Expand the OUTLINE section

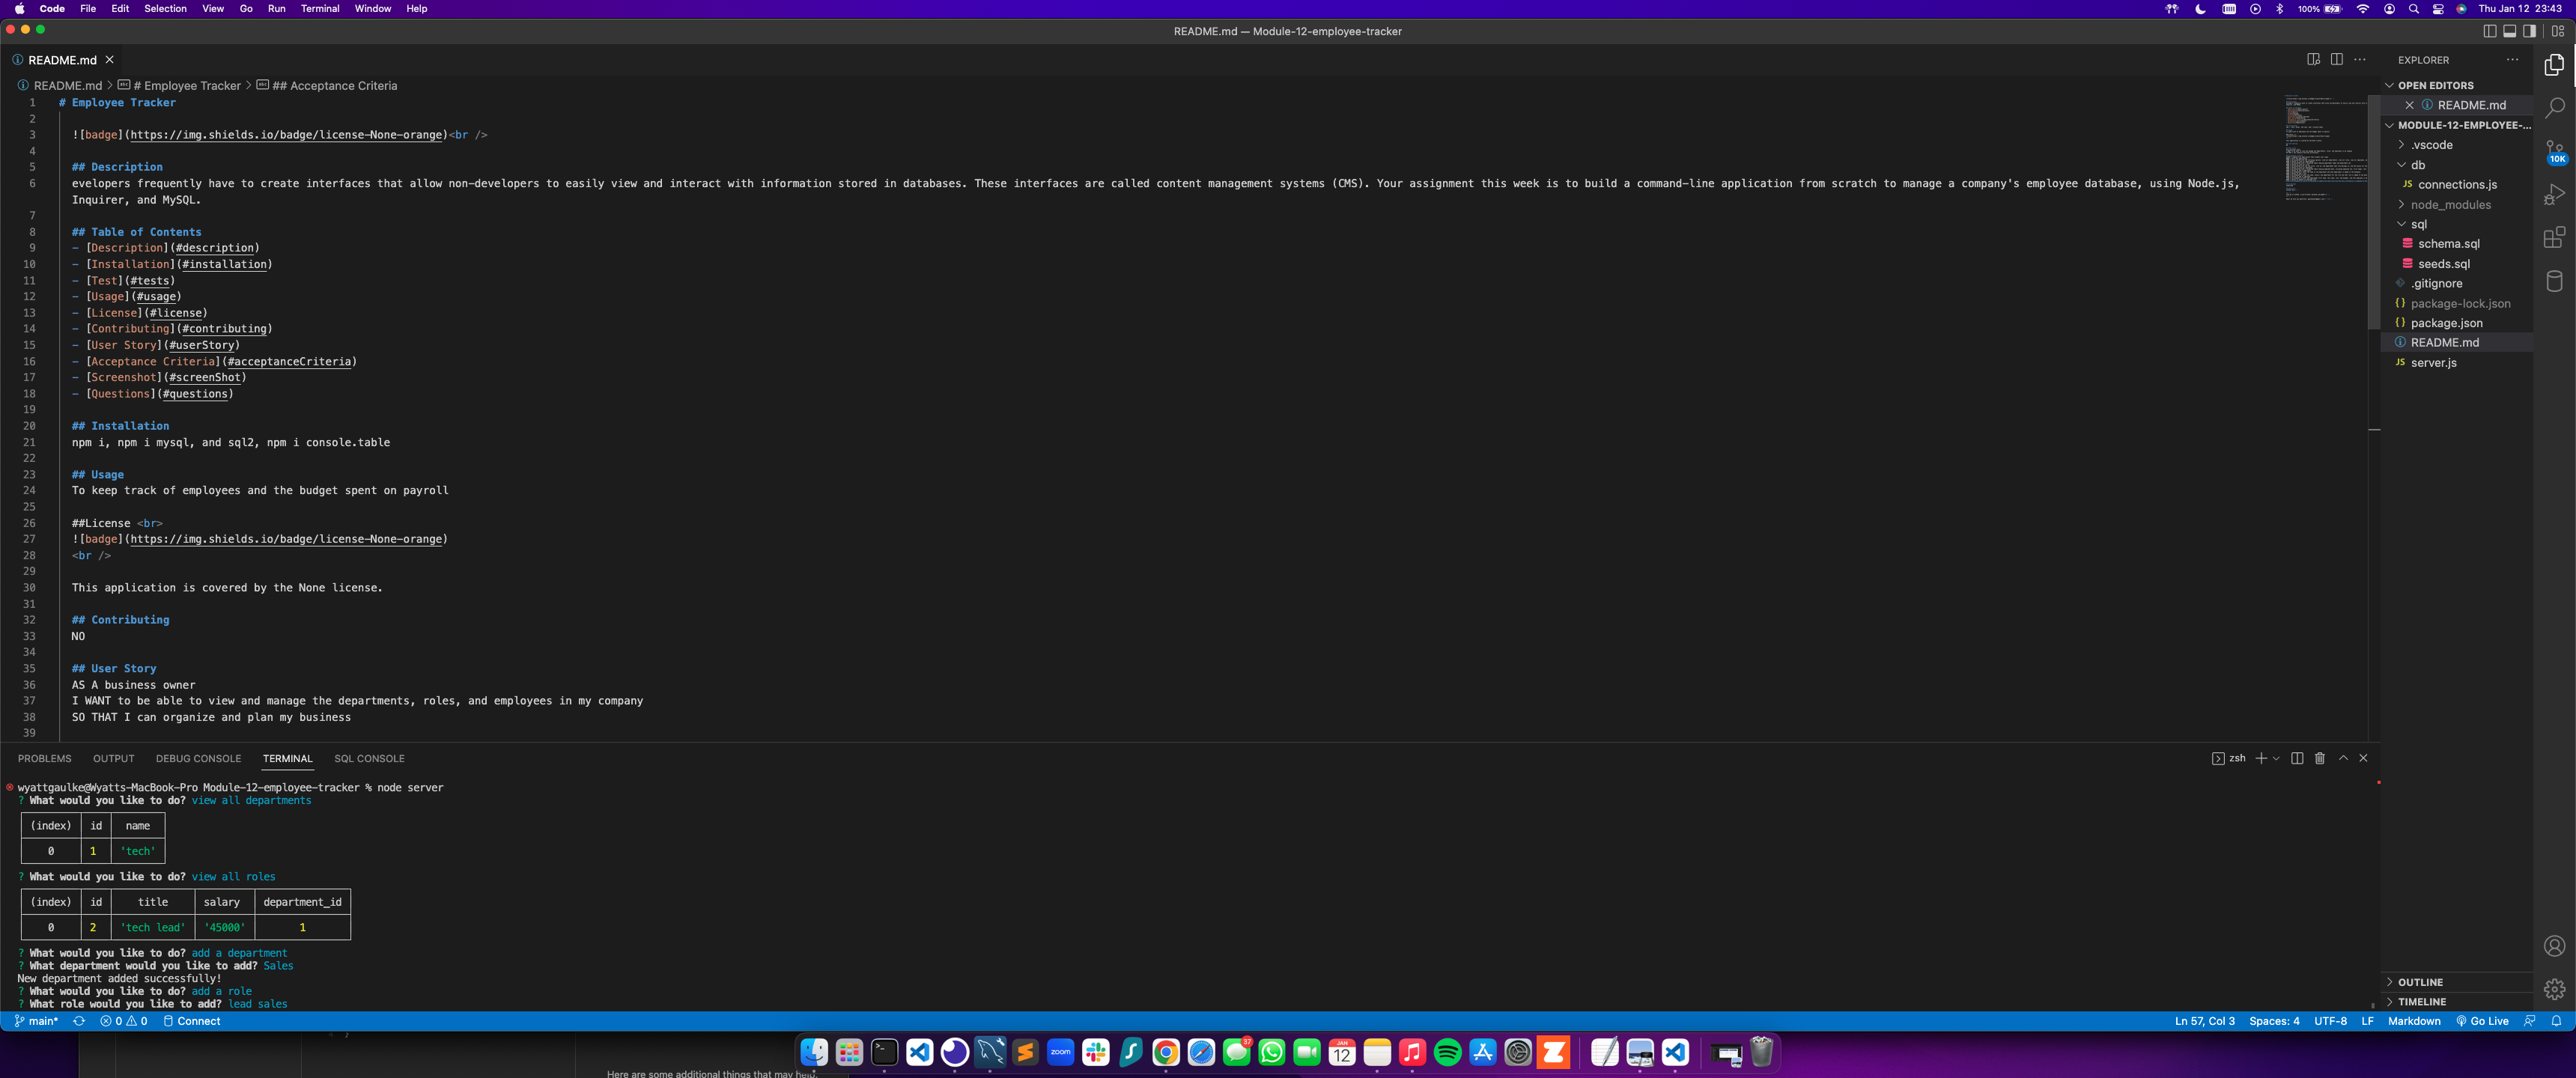coord(2420,982)
